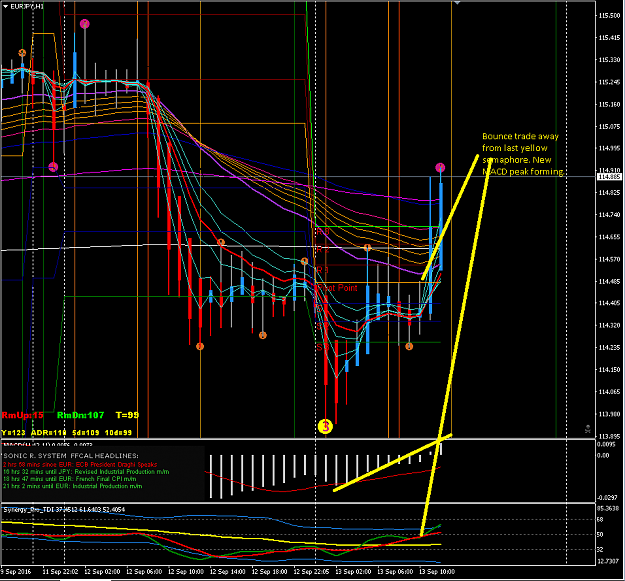The image size is (625, 581).
Task: Select the yellow level-3 semaphore circle at the low
Action: click(326, 426)
